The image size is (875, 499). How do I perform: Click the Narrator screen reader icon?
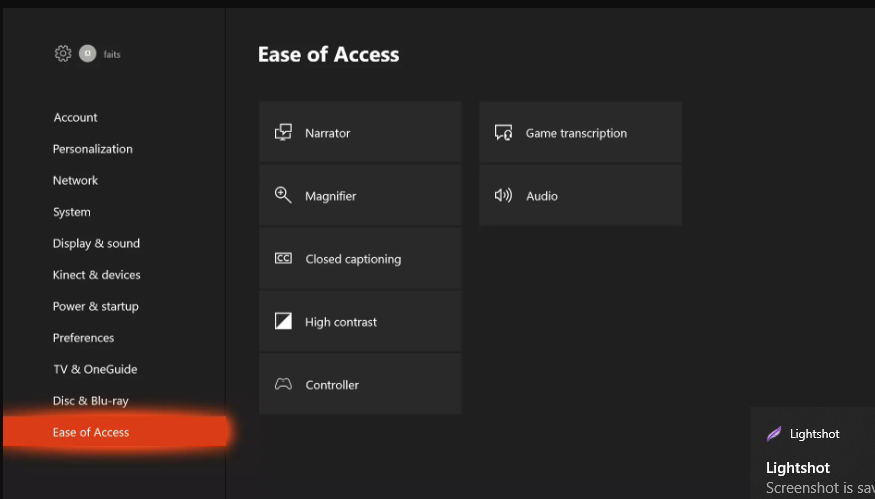coord(283,132)
